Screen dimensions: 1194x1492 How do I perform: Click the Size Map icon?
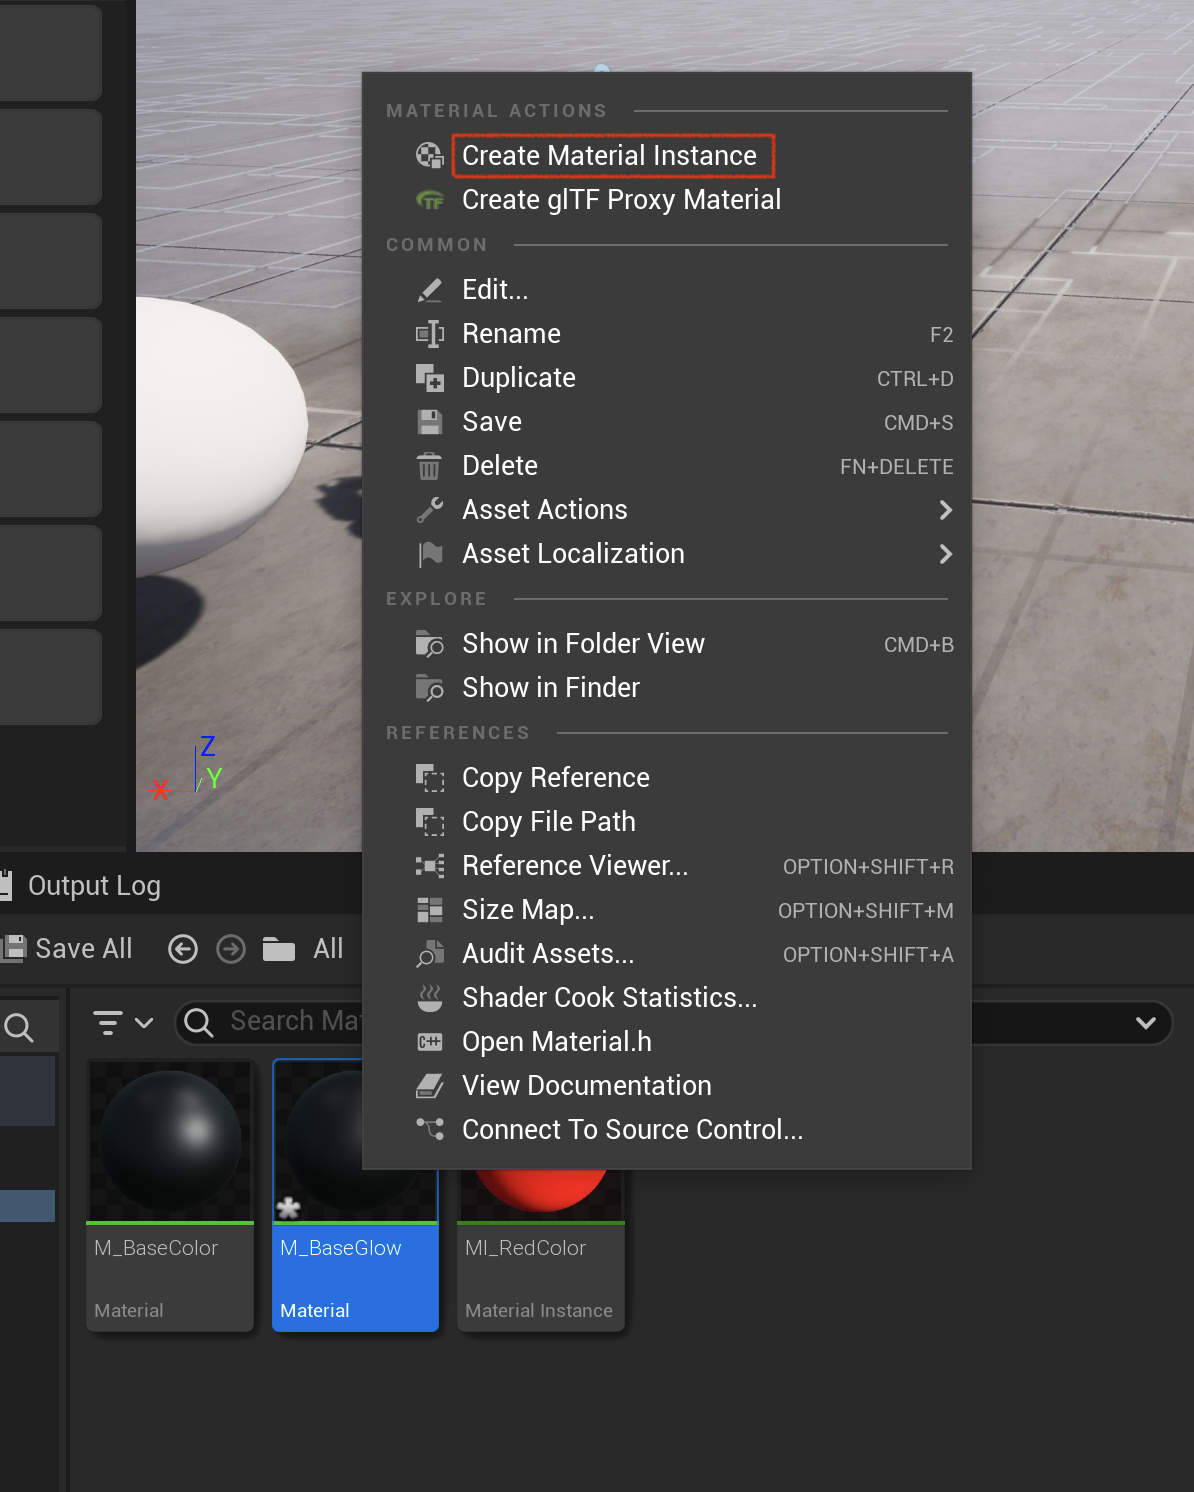(x=429, y=910)
